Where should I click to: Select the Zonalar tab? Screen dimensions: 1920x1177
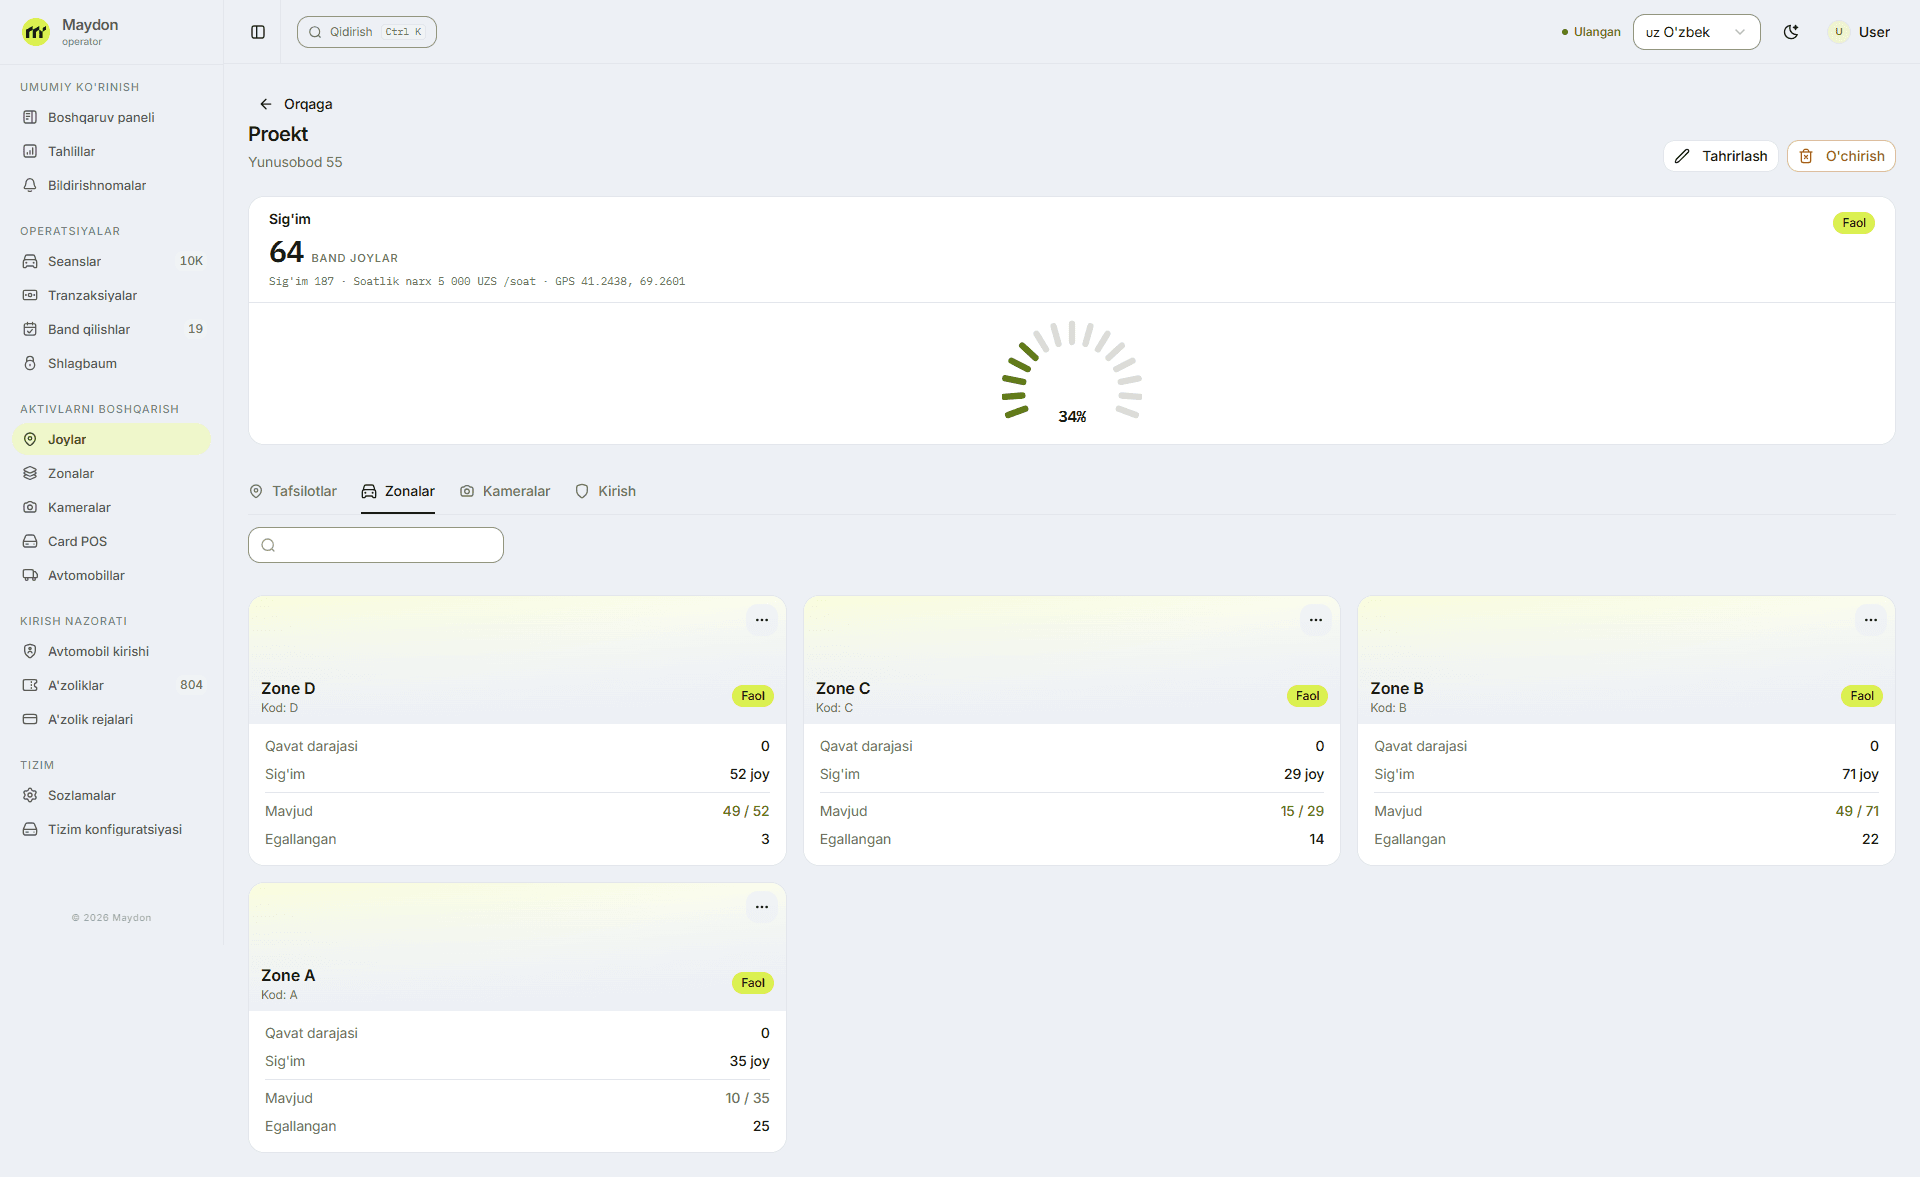[398, 491]
